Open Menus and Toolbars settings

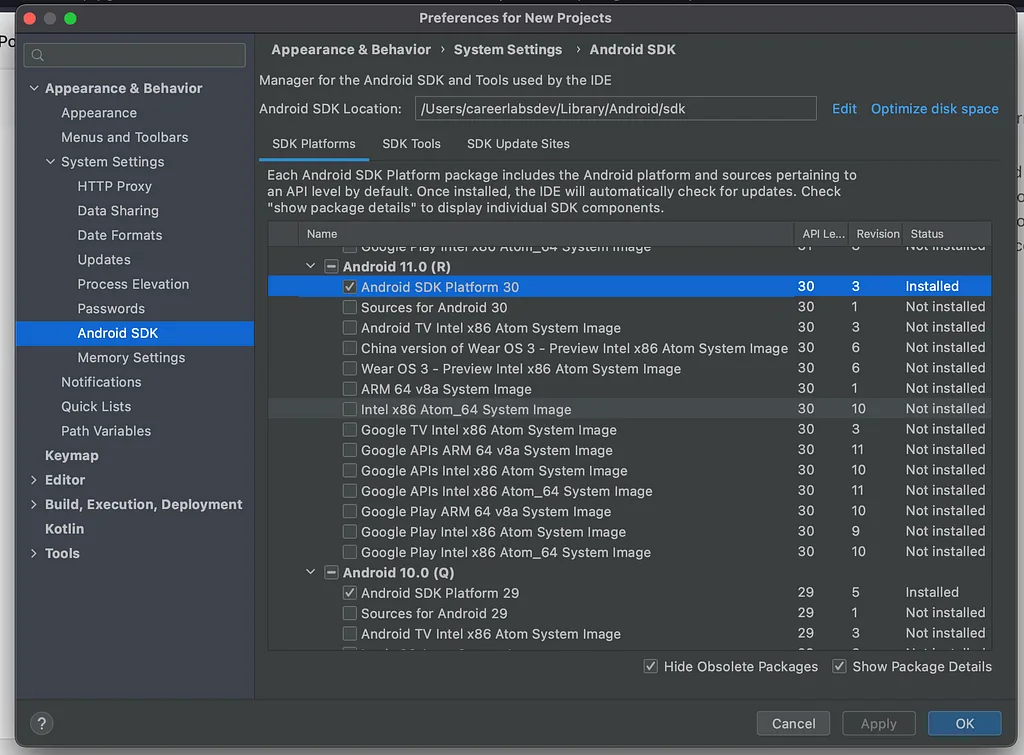tap(125, 137)
